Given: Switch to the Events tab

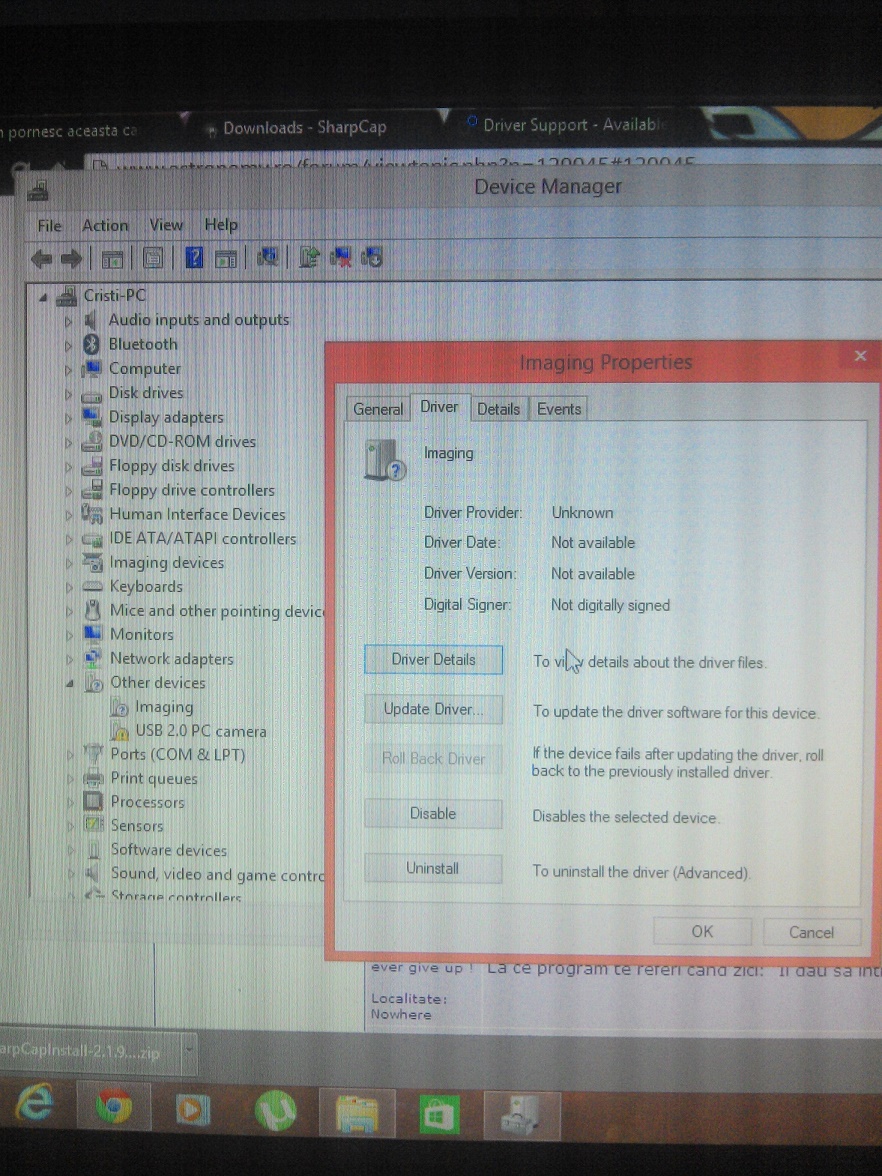Looking at the screenshot, I should pyautogui.click(x=559, y=409).
